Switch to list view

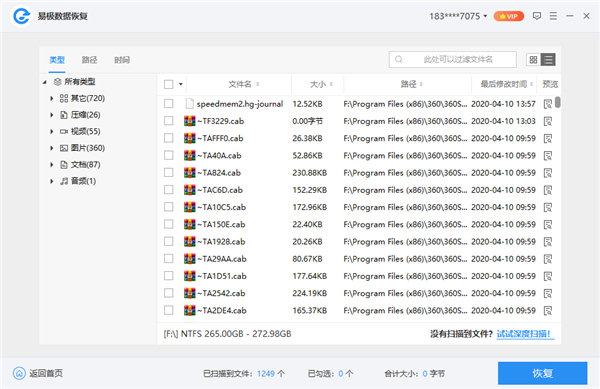click(x=548, y=60)
